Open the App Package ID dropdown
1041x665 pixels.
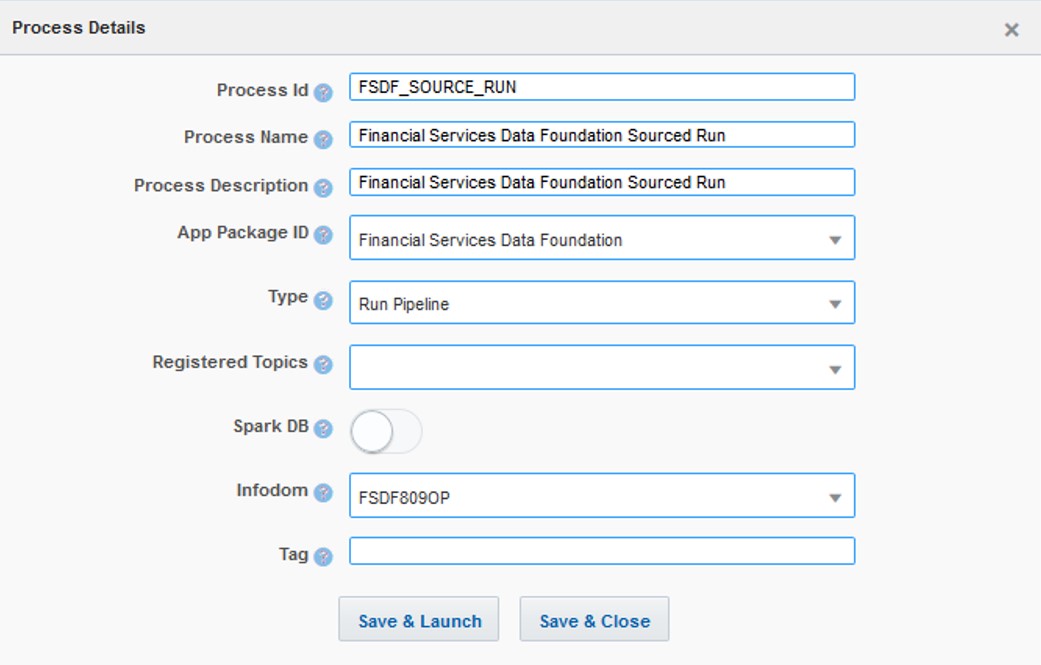click(601, 238)
